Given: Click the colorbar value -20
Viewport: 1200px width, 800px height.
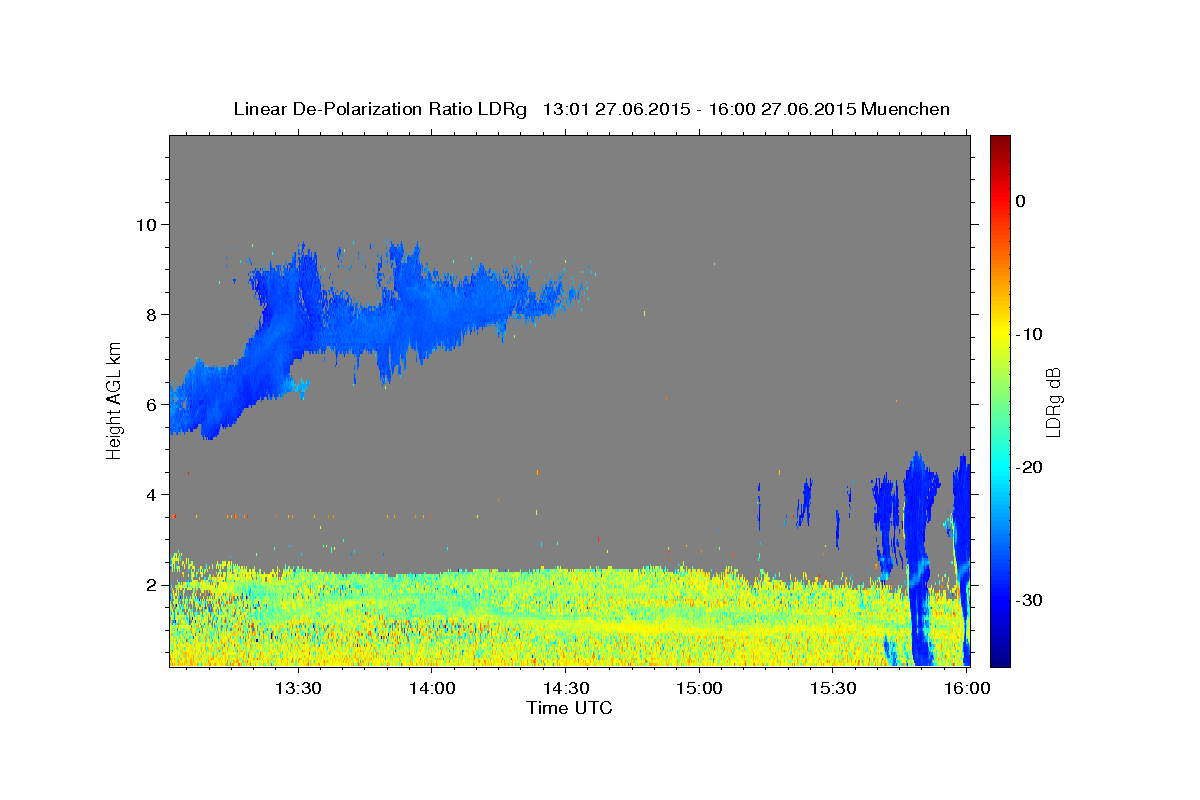Looking at the screenshot, I should (1030, 467).
